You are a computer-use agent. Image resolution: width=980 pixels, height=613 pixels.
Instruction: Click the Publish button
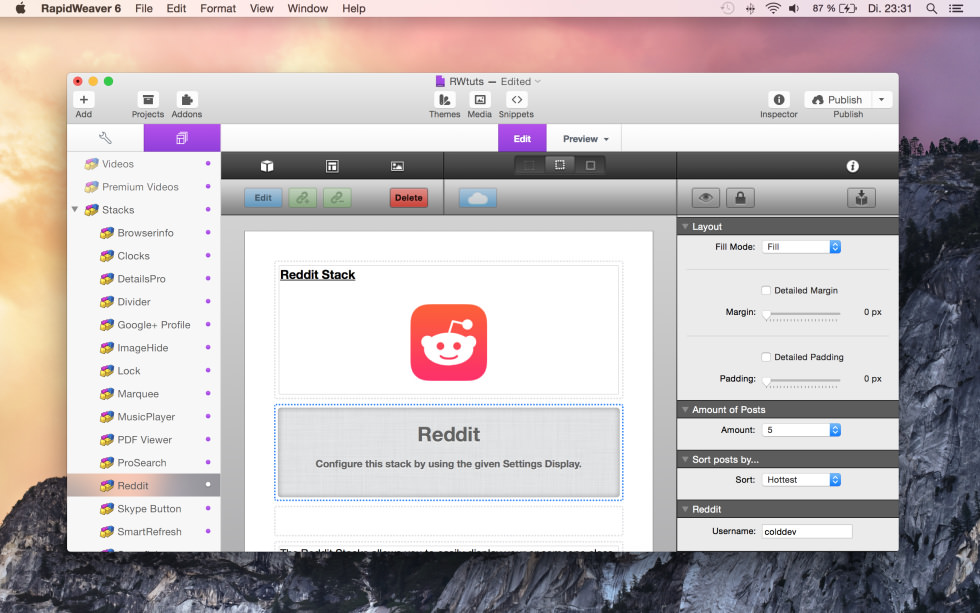point(838,100)
